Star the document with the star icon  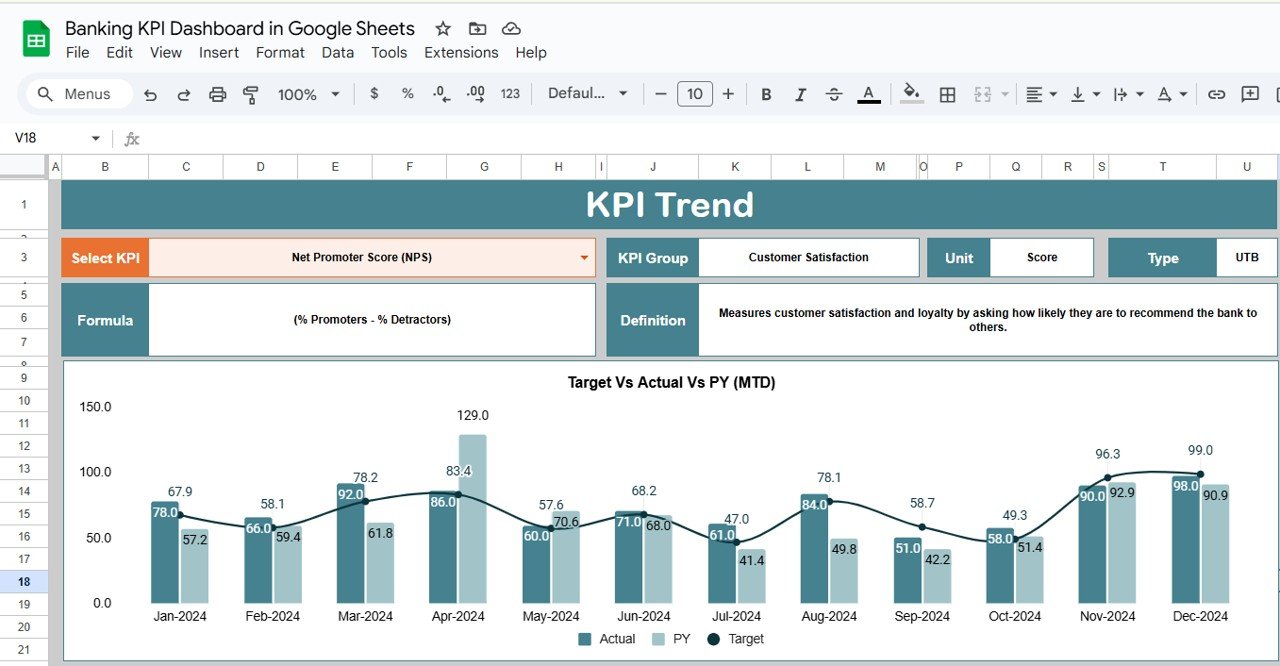443,29
